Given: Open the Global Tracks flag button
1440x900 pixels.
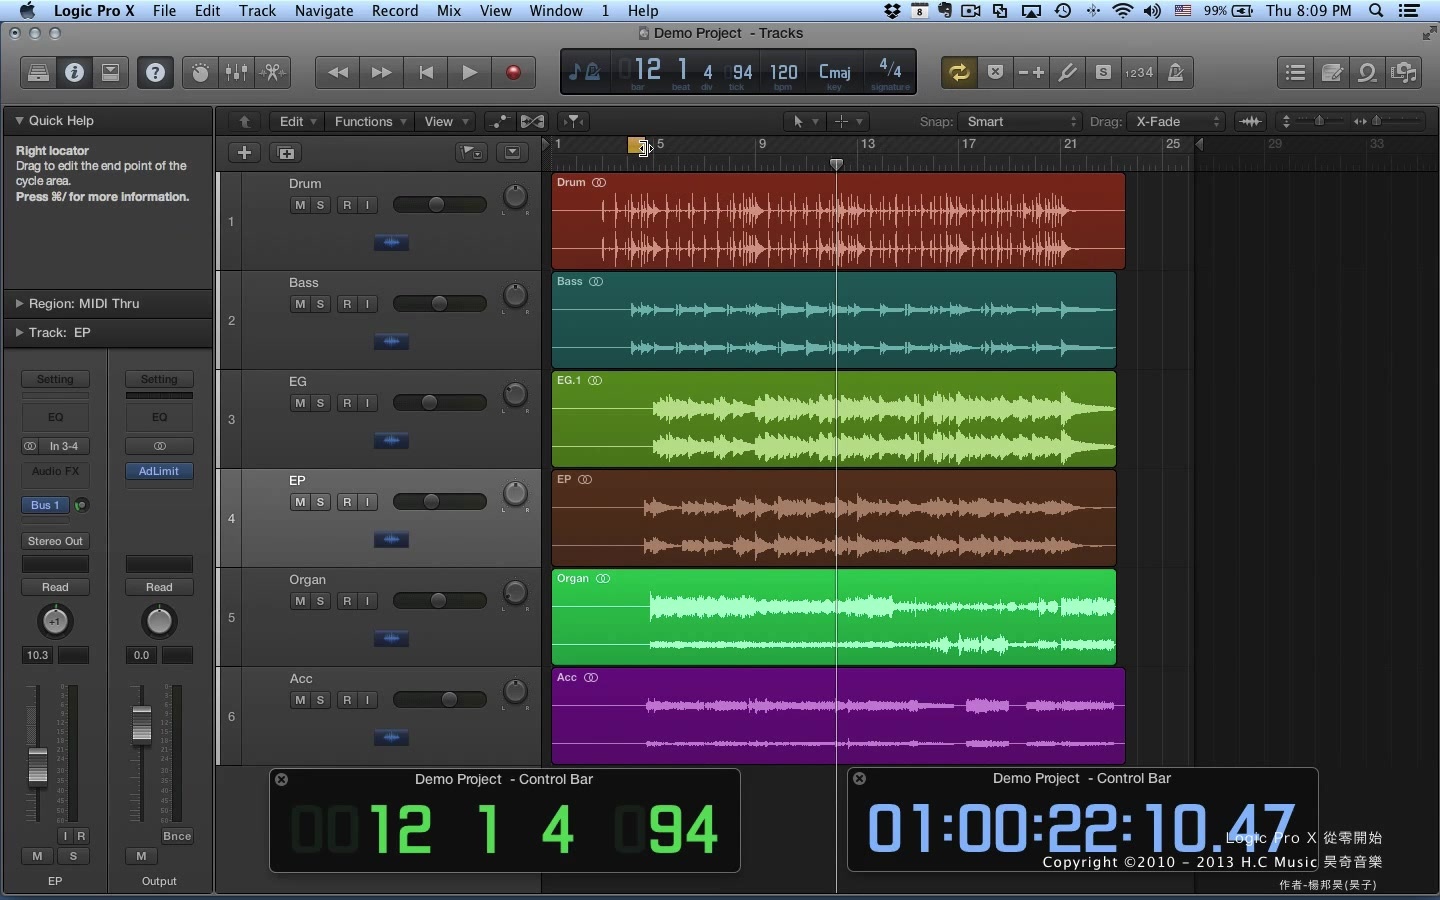Looking at the screenshot, I should 471,152.
